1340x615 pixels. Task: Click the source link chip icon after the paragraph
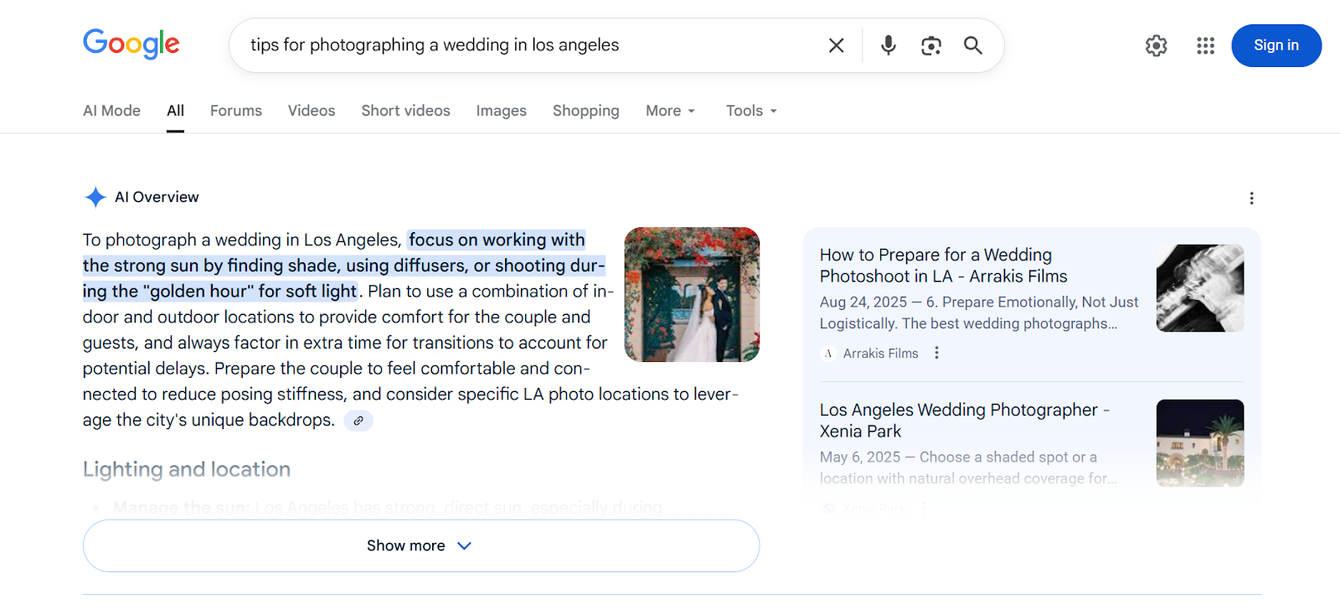tap(358, 421)
